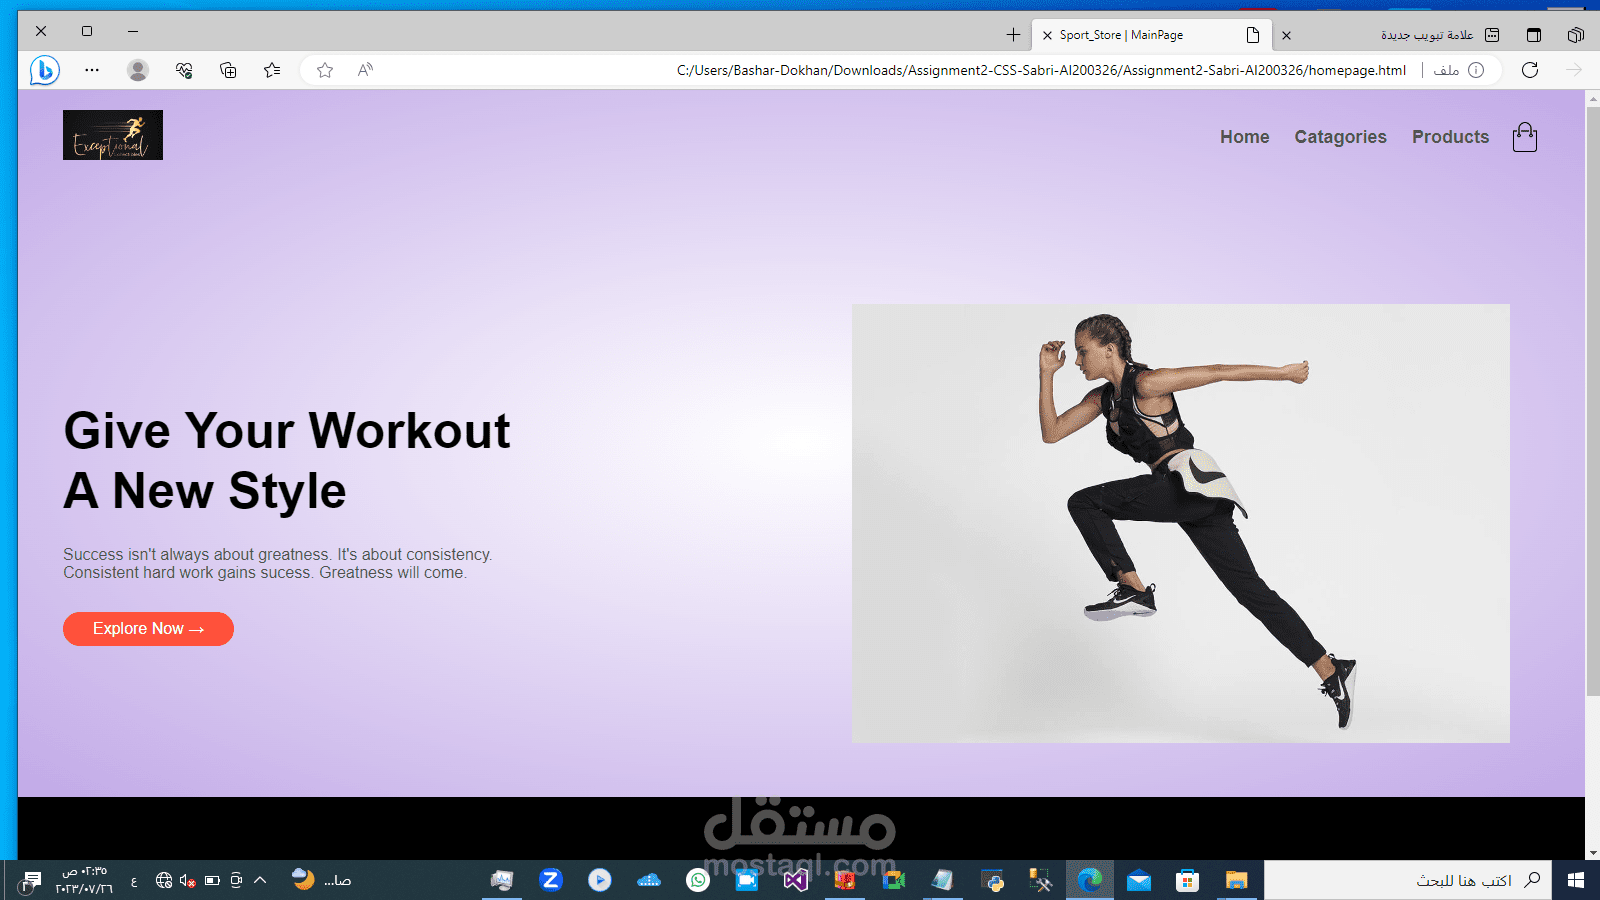This screenshot has height=900, width=1600.
Task: Add this page to favorites with the star
Action: coord(325,70)
